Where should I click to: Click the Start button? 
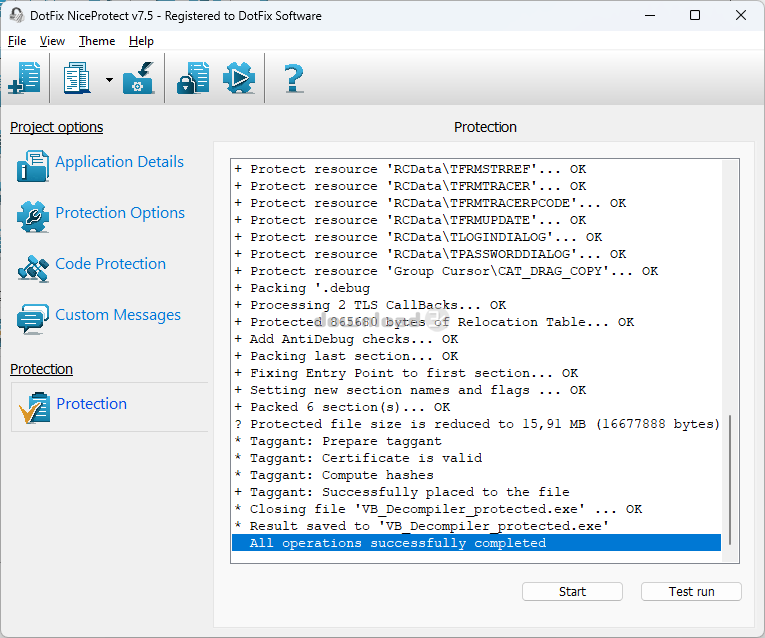[572, 592]
